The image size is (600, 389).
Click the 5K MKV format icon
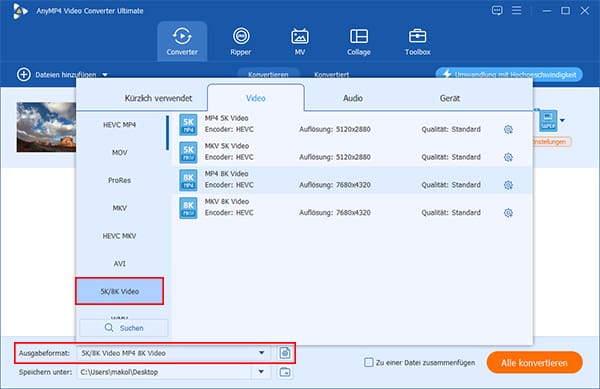click(x=188, y=152)
